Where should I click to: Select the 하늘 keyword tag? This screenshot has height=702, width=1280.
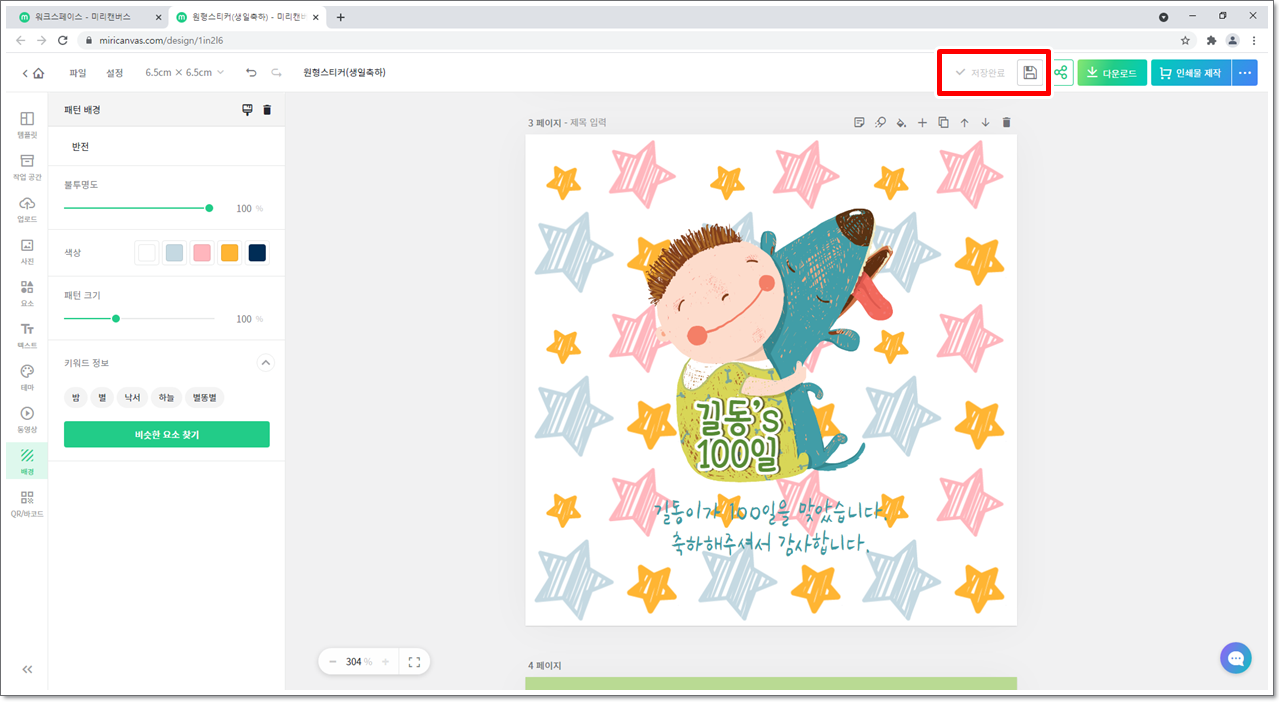point(166,398)
